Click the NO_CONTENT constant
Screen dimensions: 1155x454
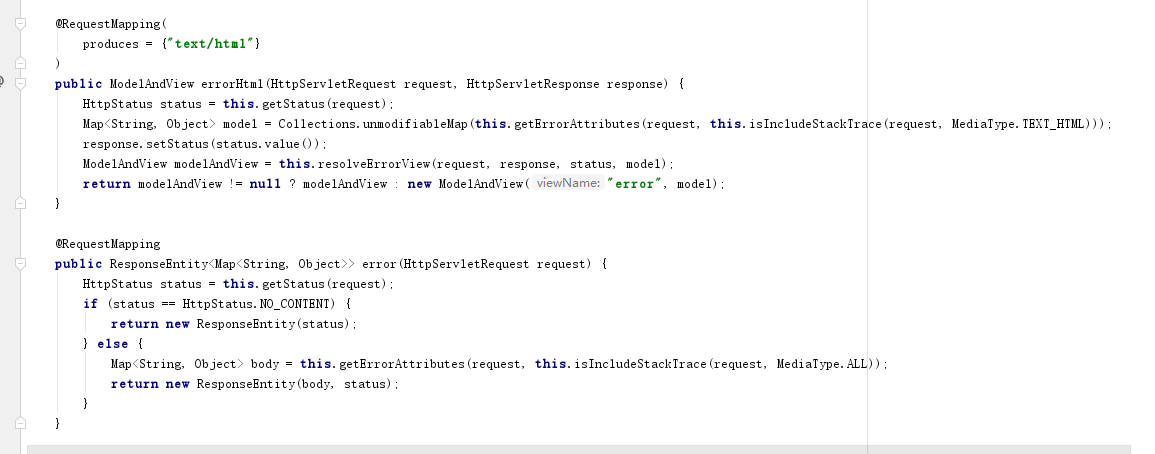pos(295,304)
